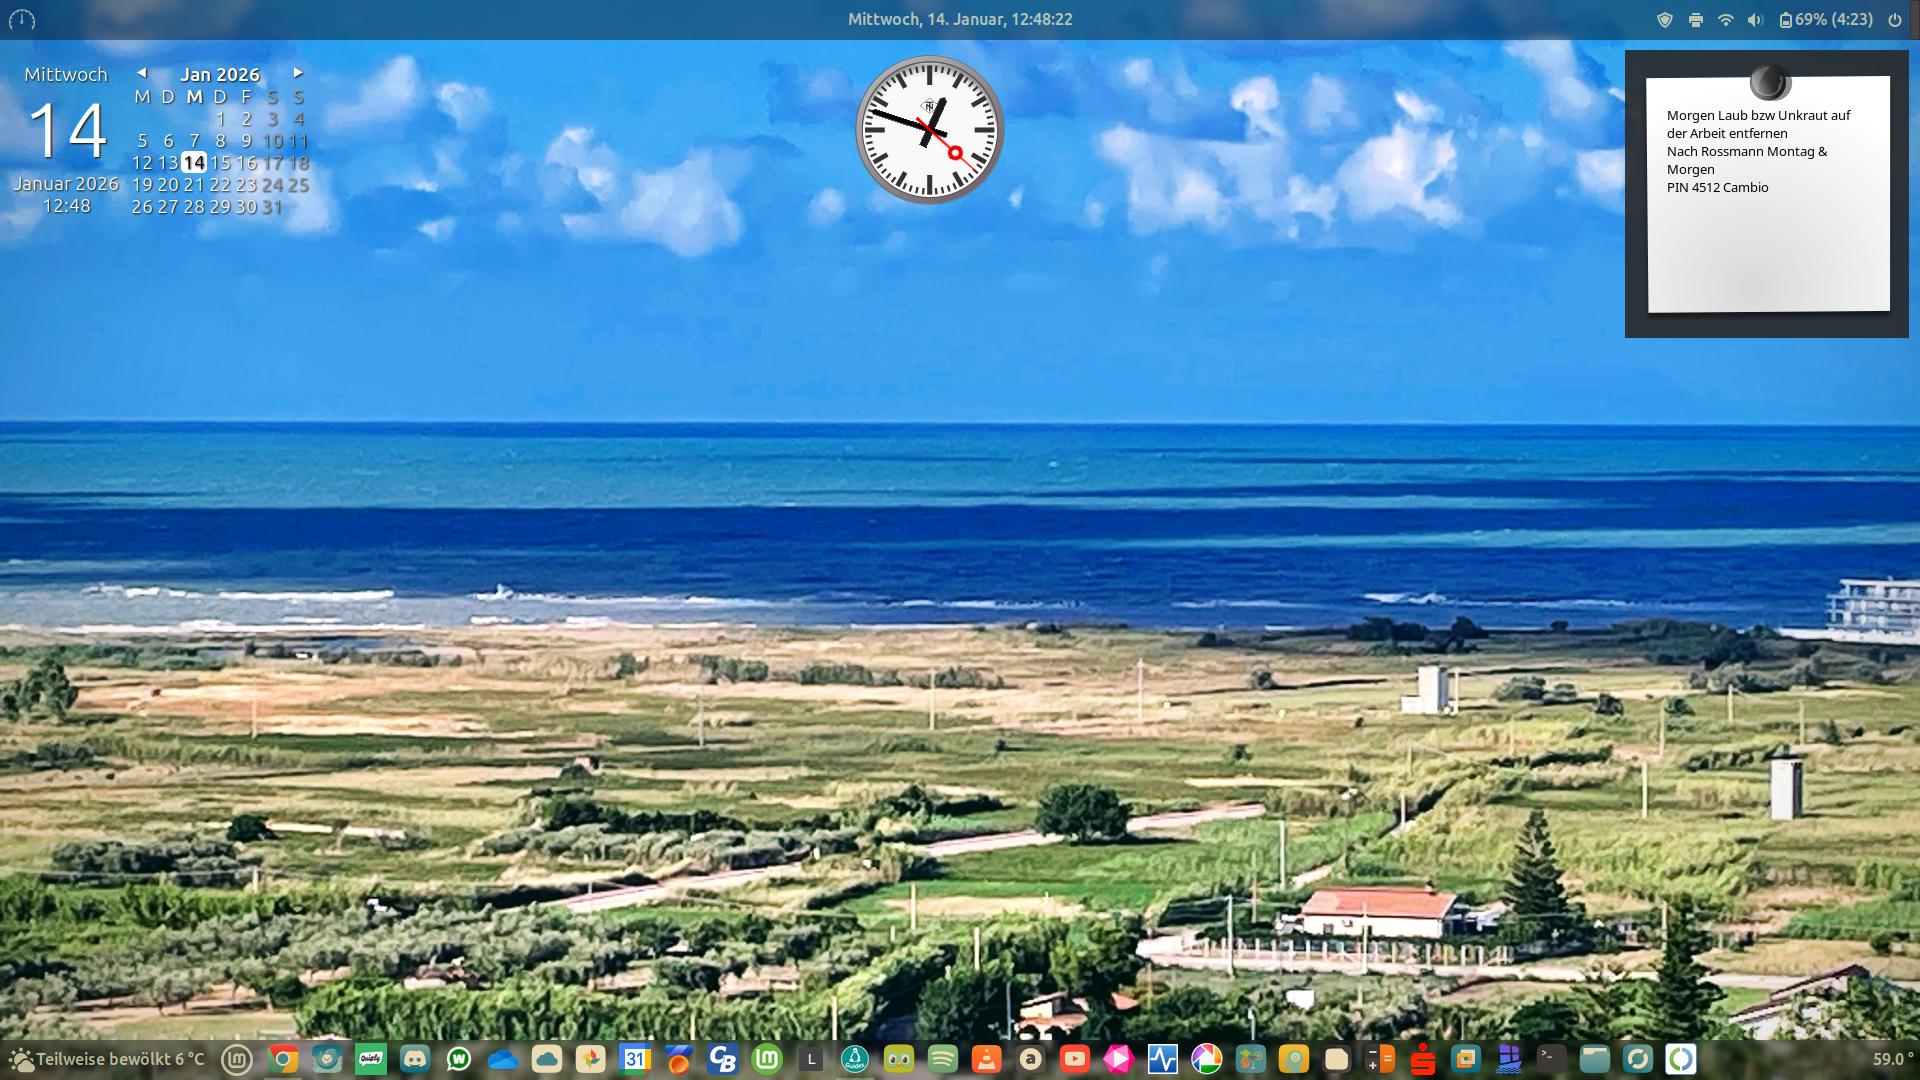Open the terminal launcher
This screenshot has height=1080, width=1920.
[1551, 1057]
